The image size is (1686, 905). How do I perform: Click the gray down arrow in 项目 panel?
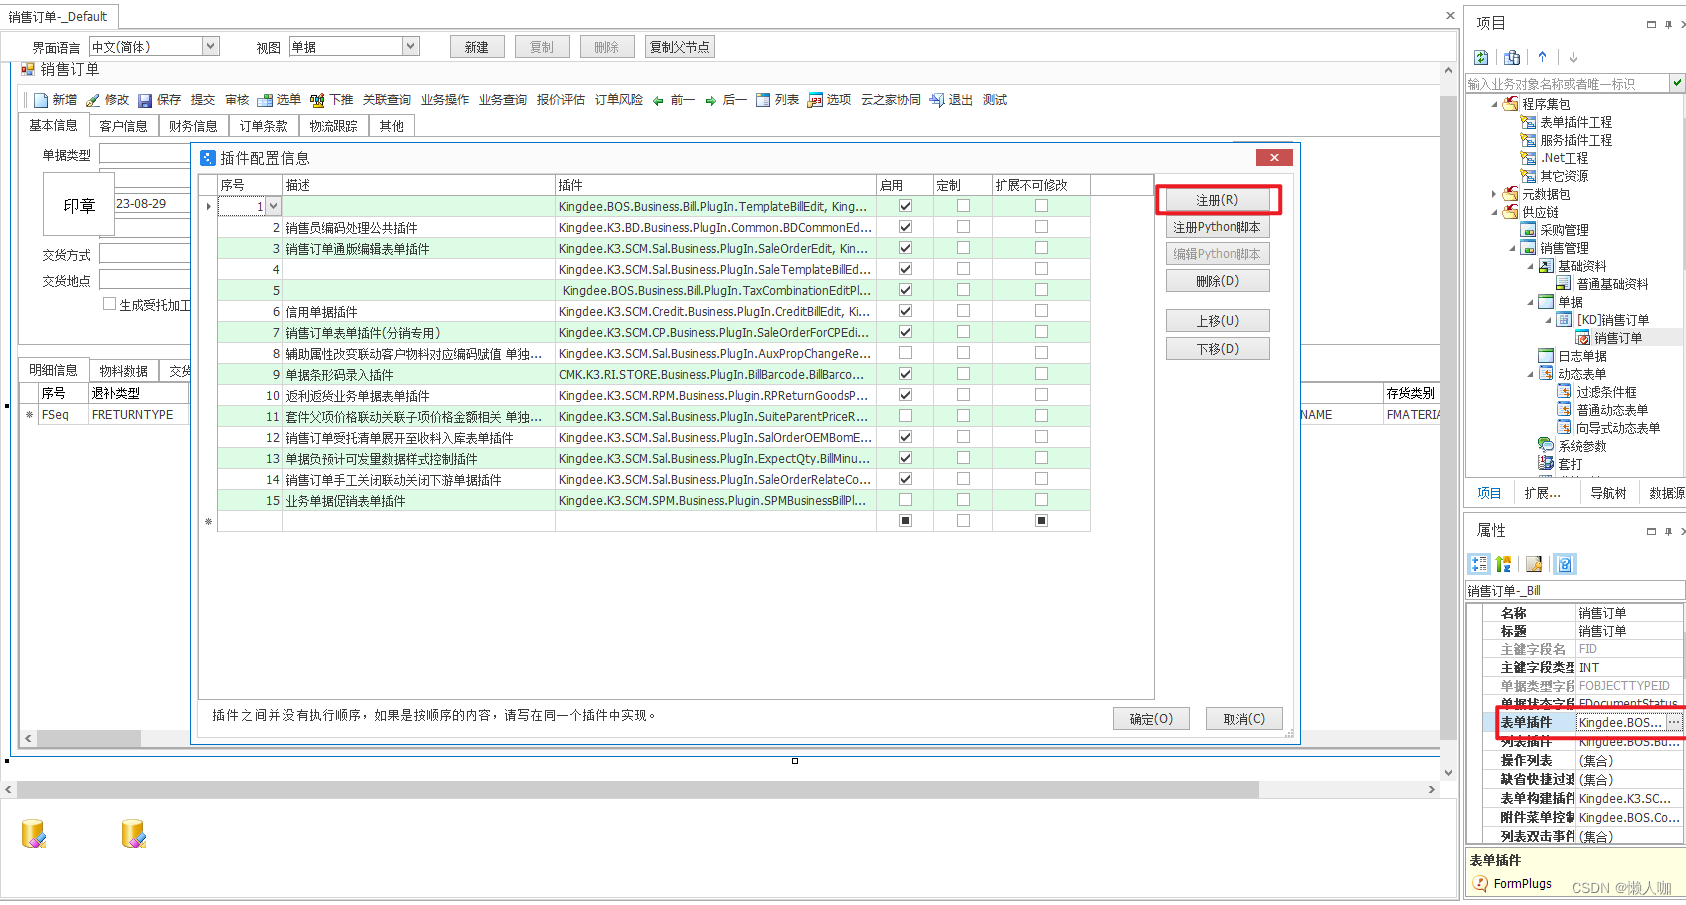click(1573, 57)
